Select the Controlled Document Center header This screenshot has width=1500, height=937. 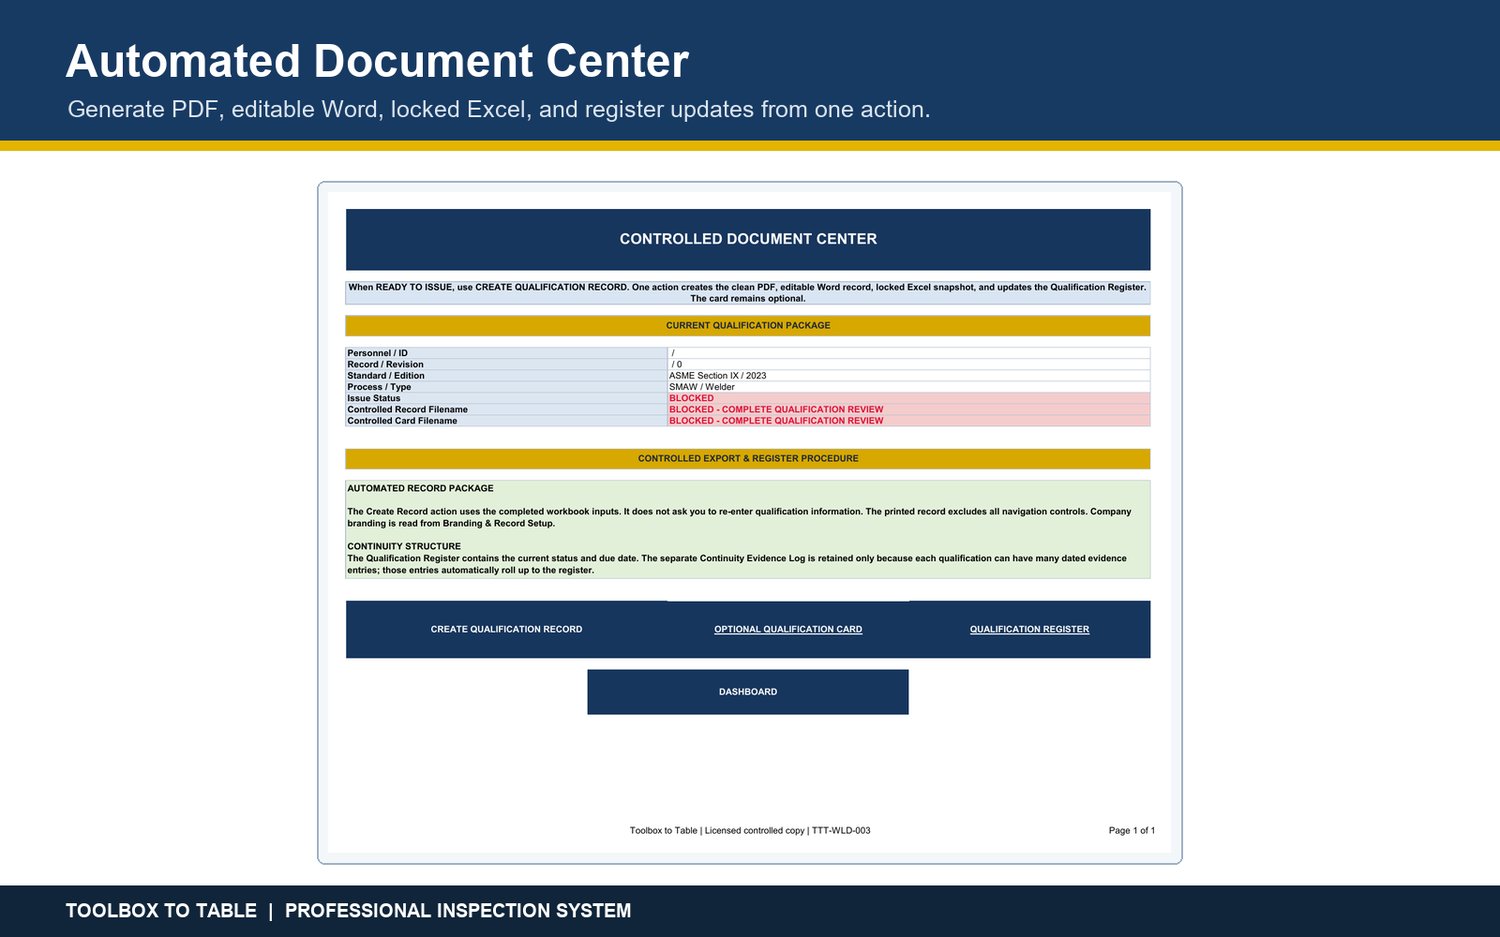point(748,239)
